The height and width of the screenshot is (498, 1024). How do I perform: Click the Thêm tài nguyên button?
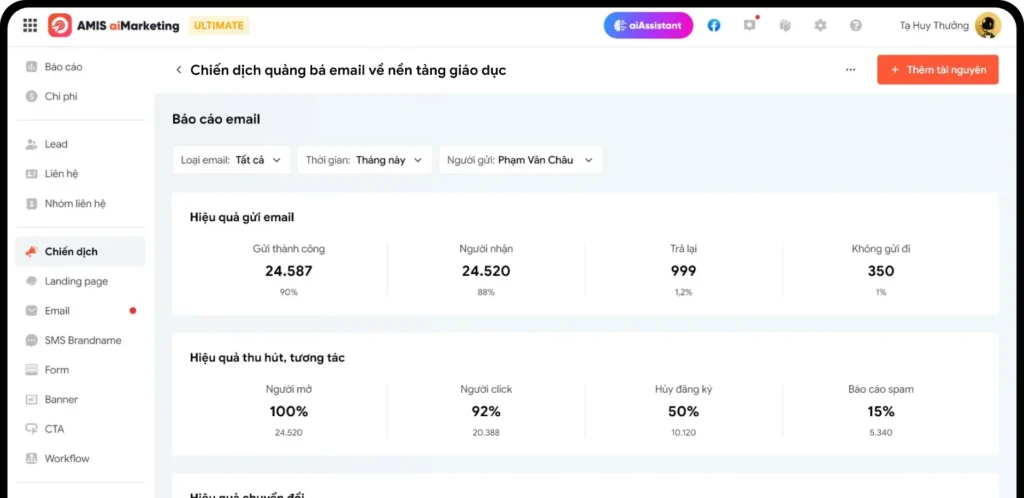(937, 70)
